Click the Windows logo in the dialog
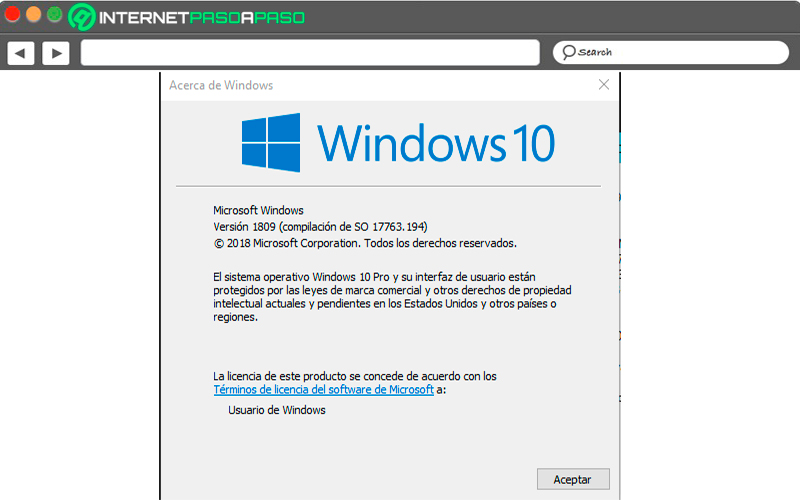The height and width of the screenshot is (500, 800). 271,142
